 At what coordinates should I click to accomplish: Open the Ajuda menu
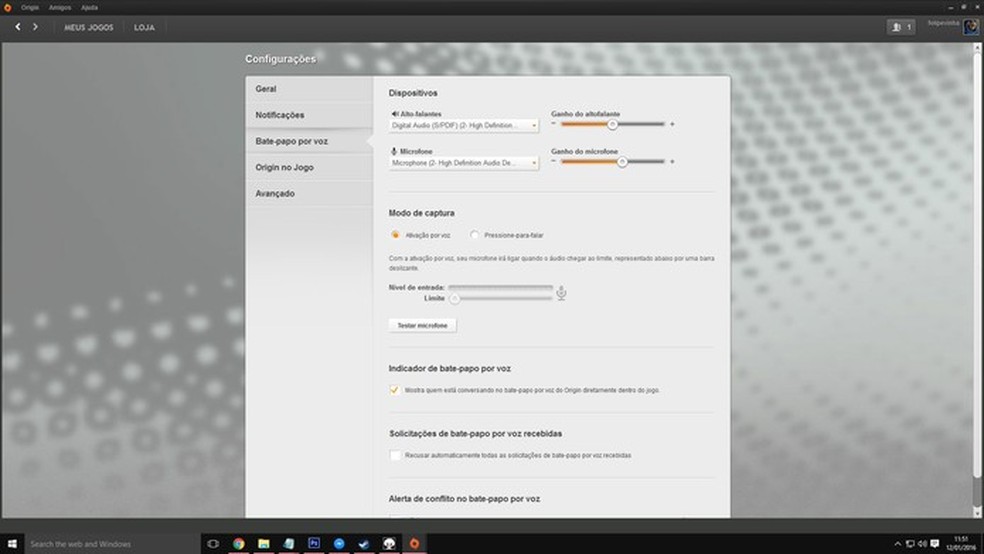pyautogui.click(x=89, y=8)
